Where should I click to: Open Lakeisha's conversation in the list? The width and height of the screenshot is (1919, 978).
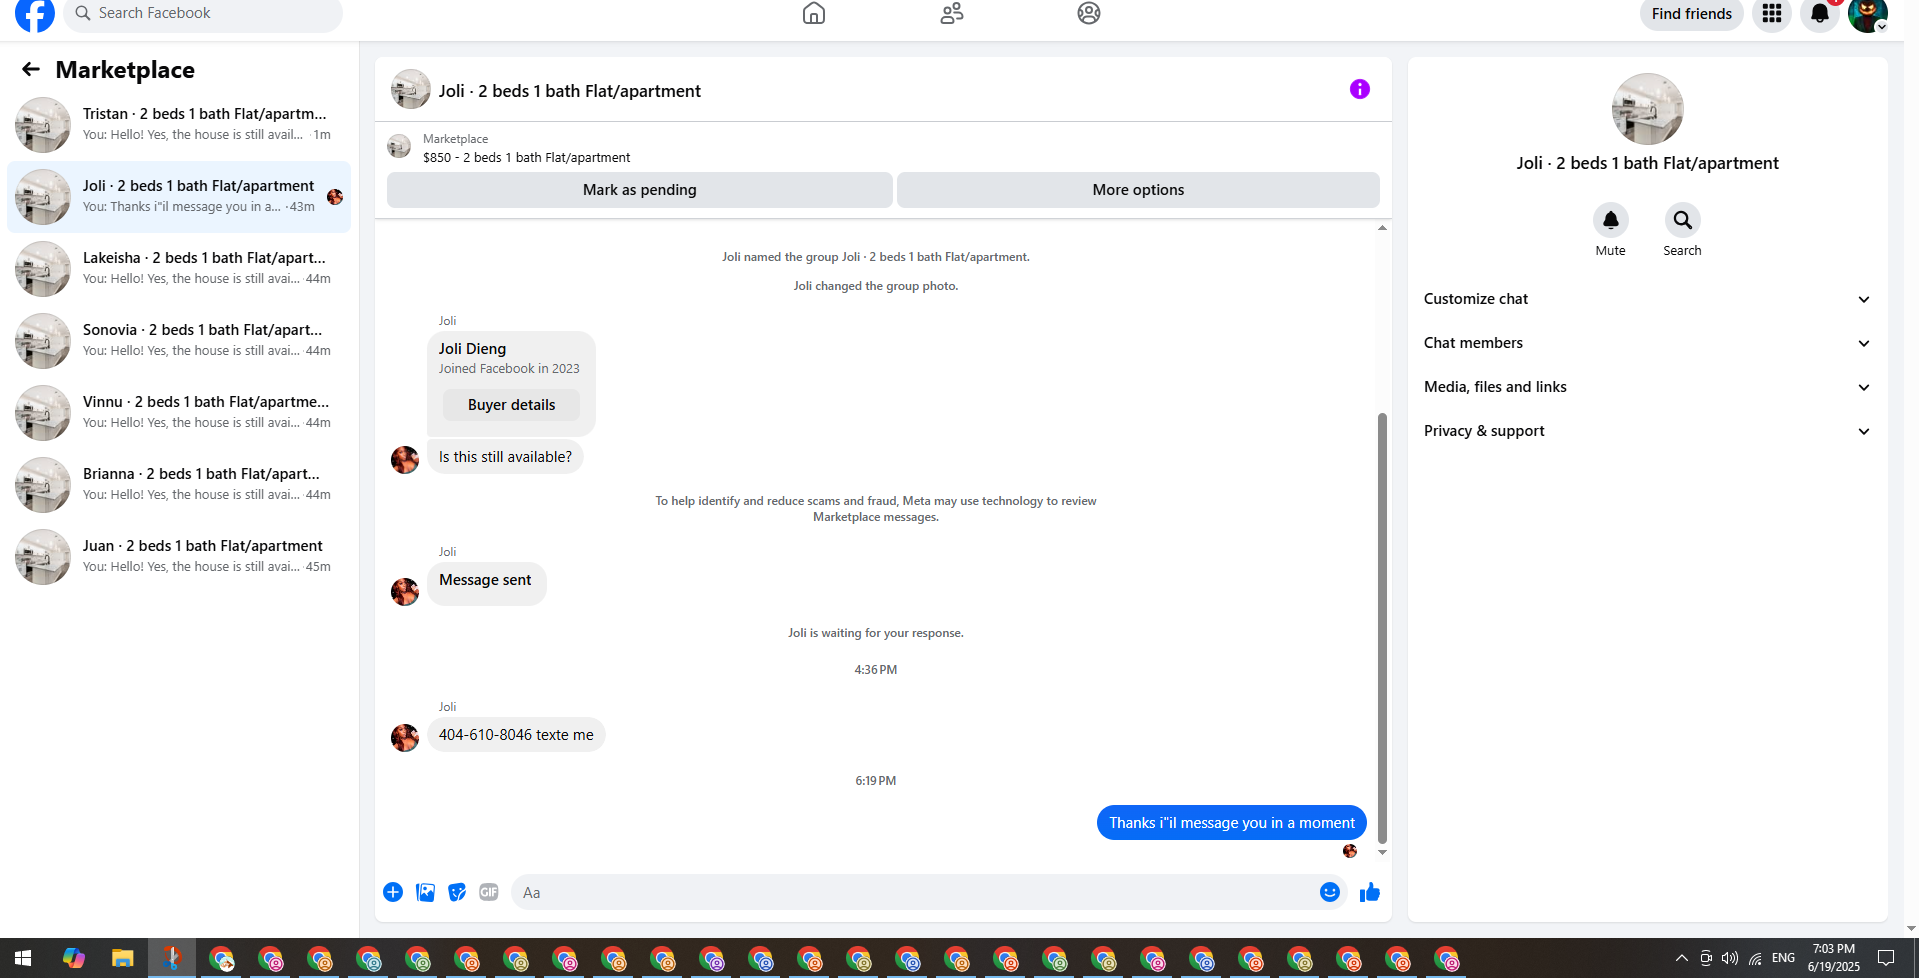(179, 269)
